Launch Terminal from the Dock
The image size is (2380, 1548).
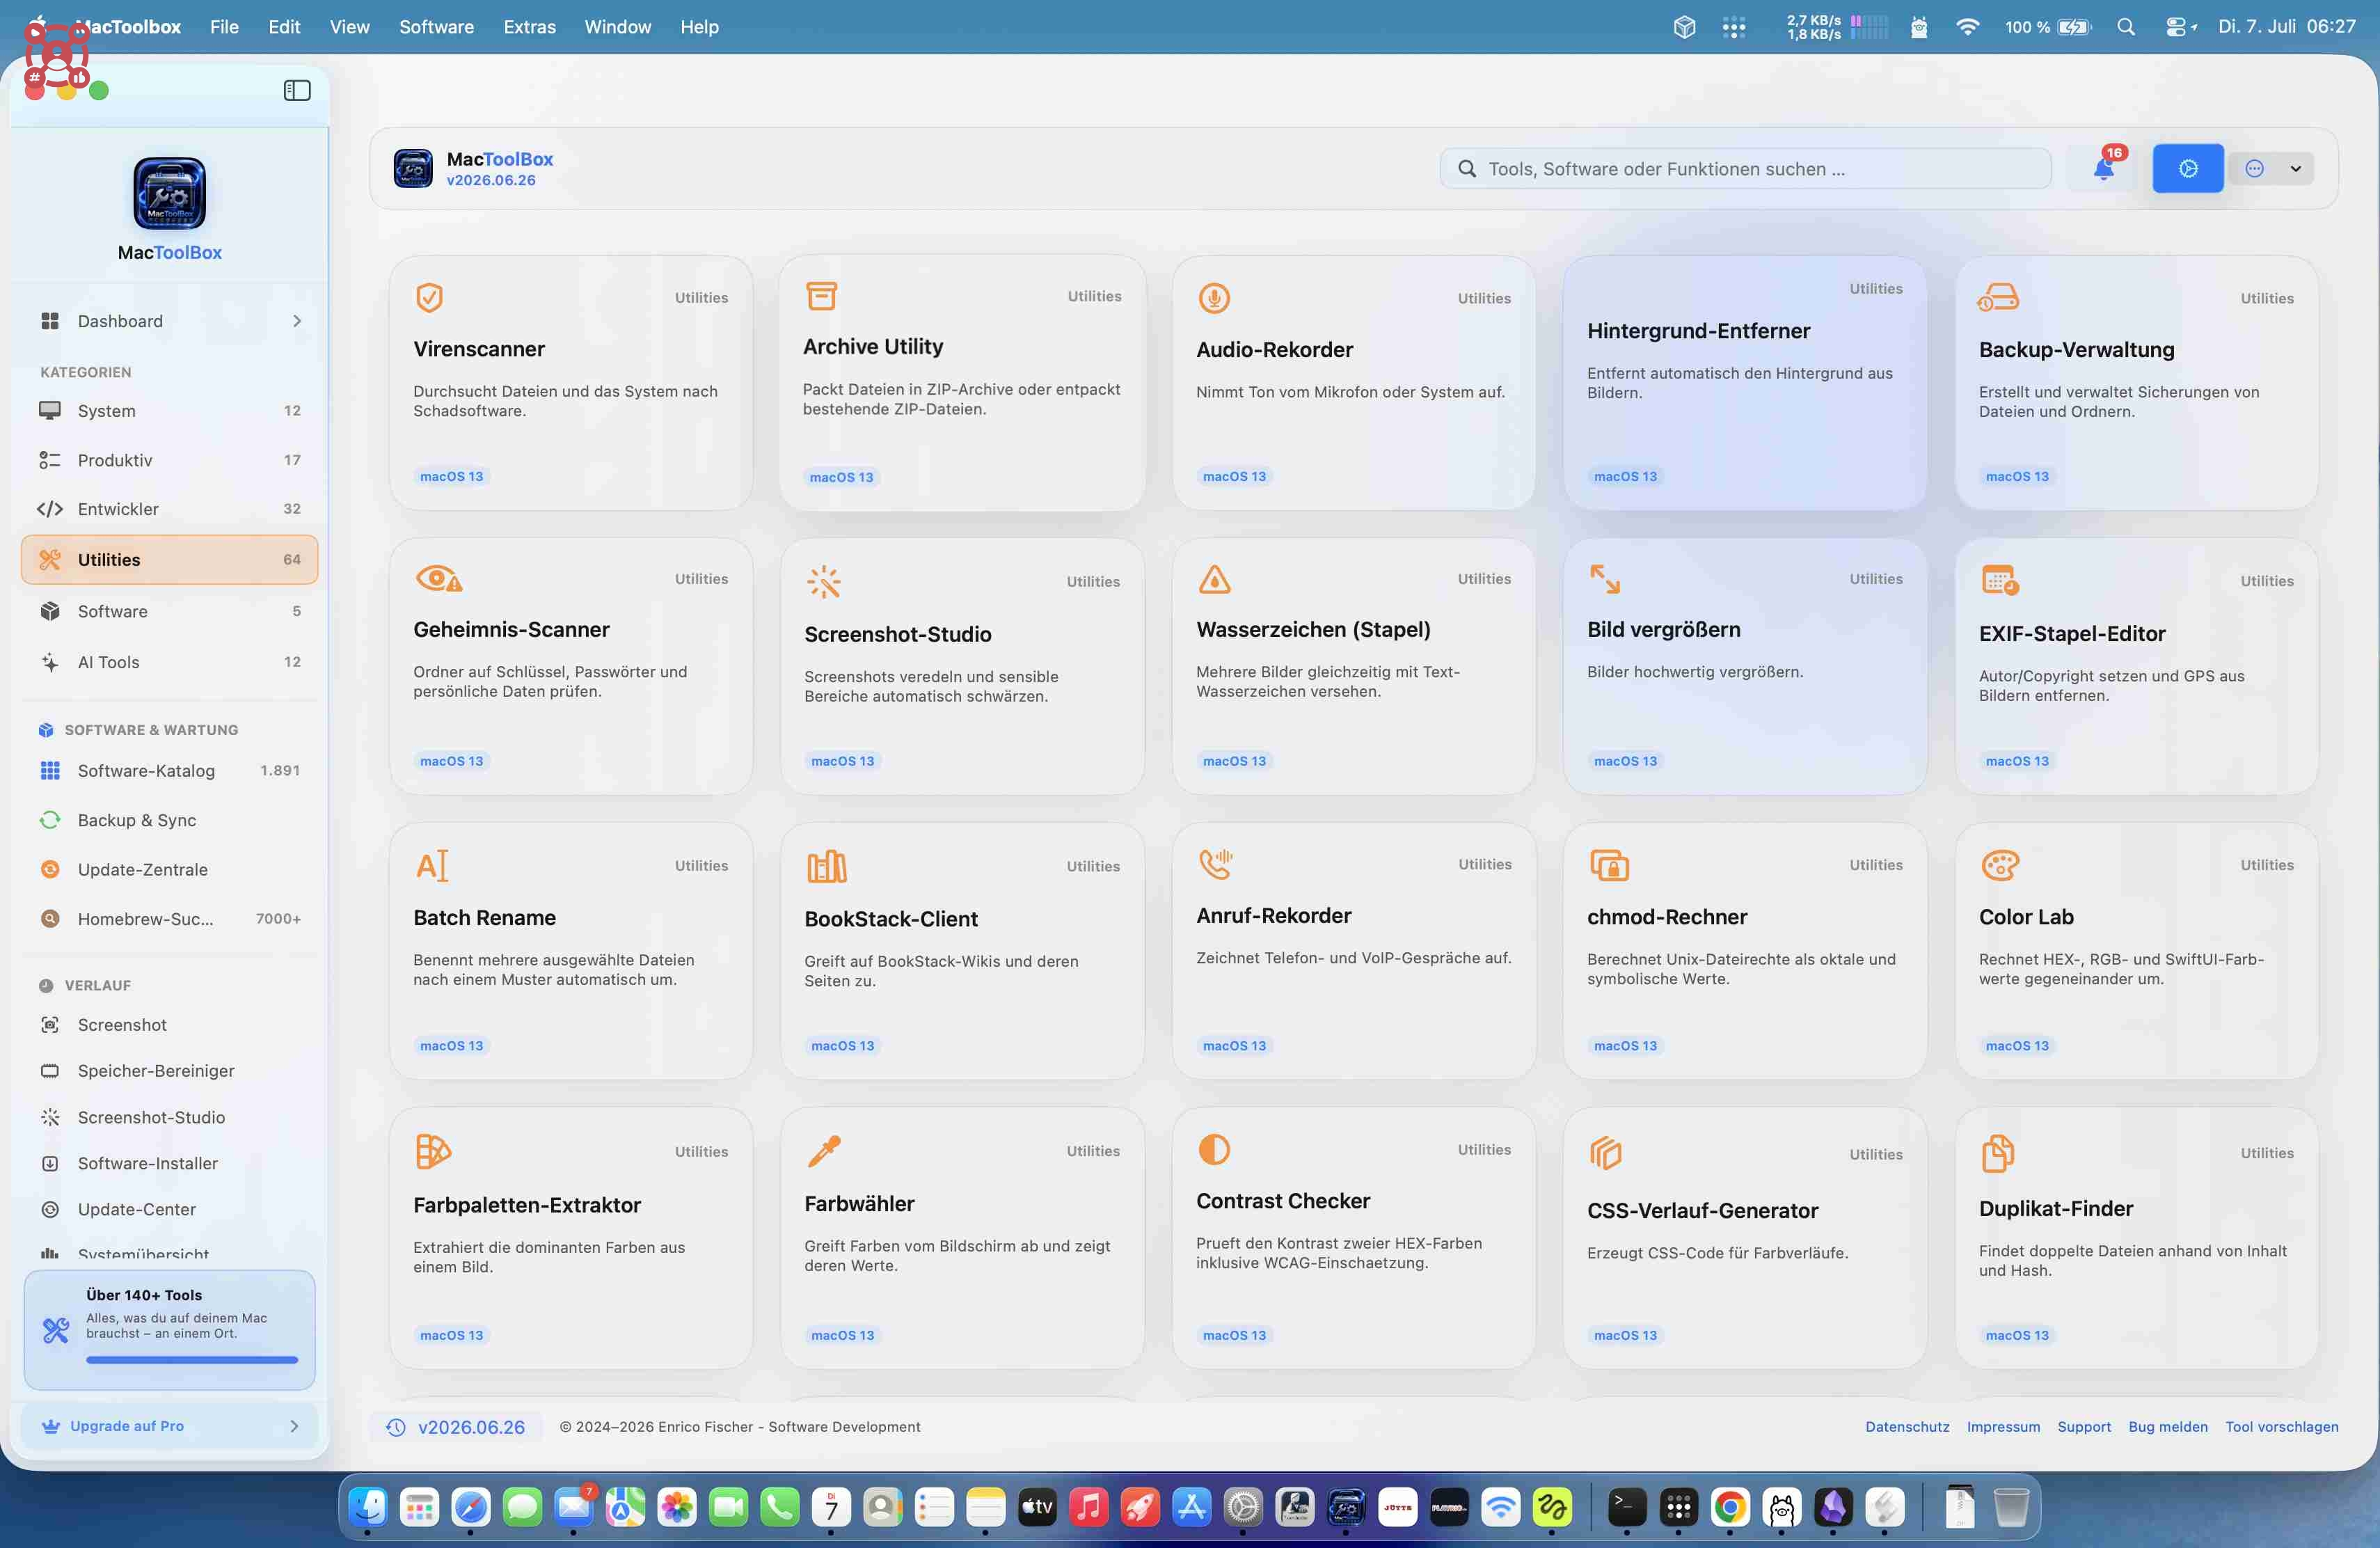click(1626, 1506)
